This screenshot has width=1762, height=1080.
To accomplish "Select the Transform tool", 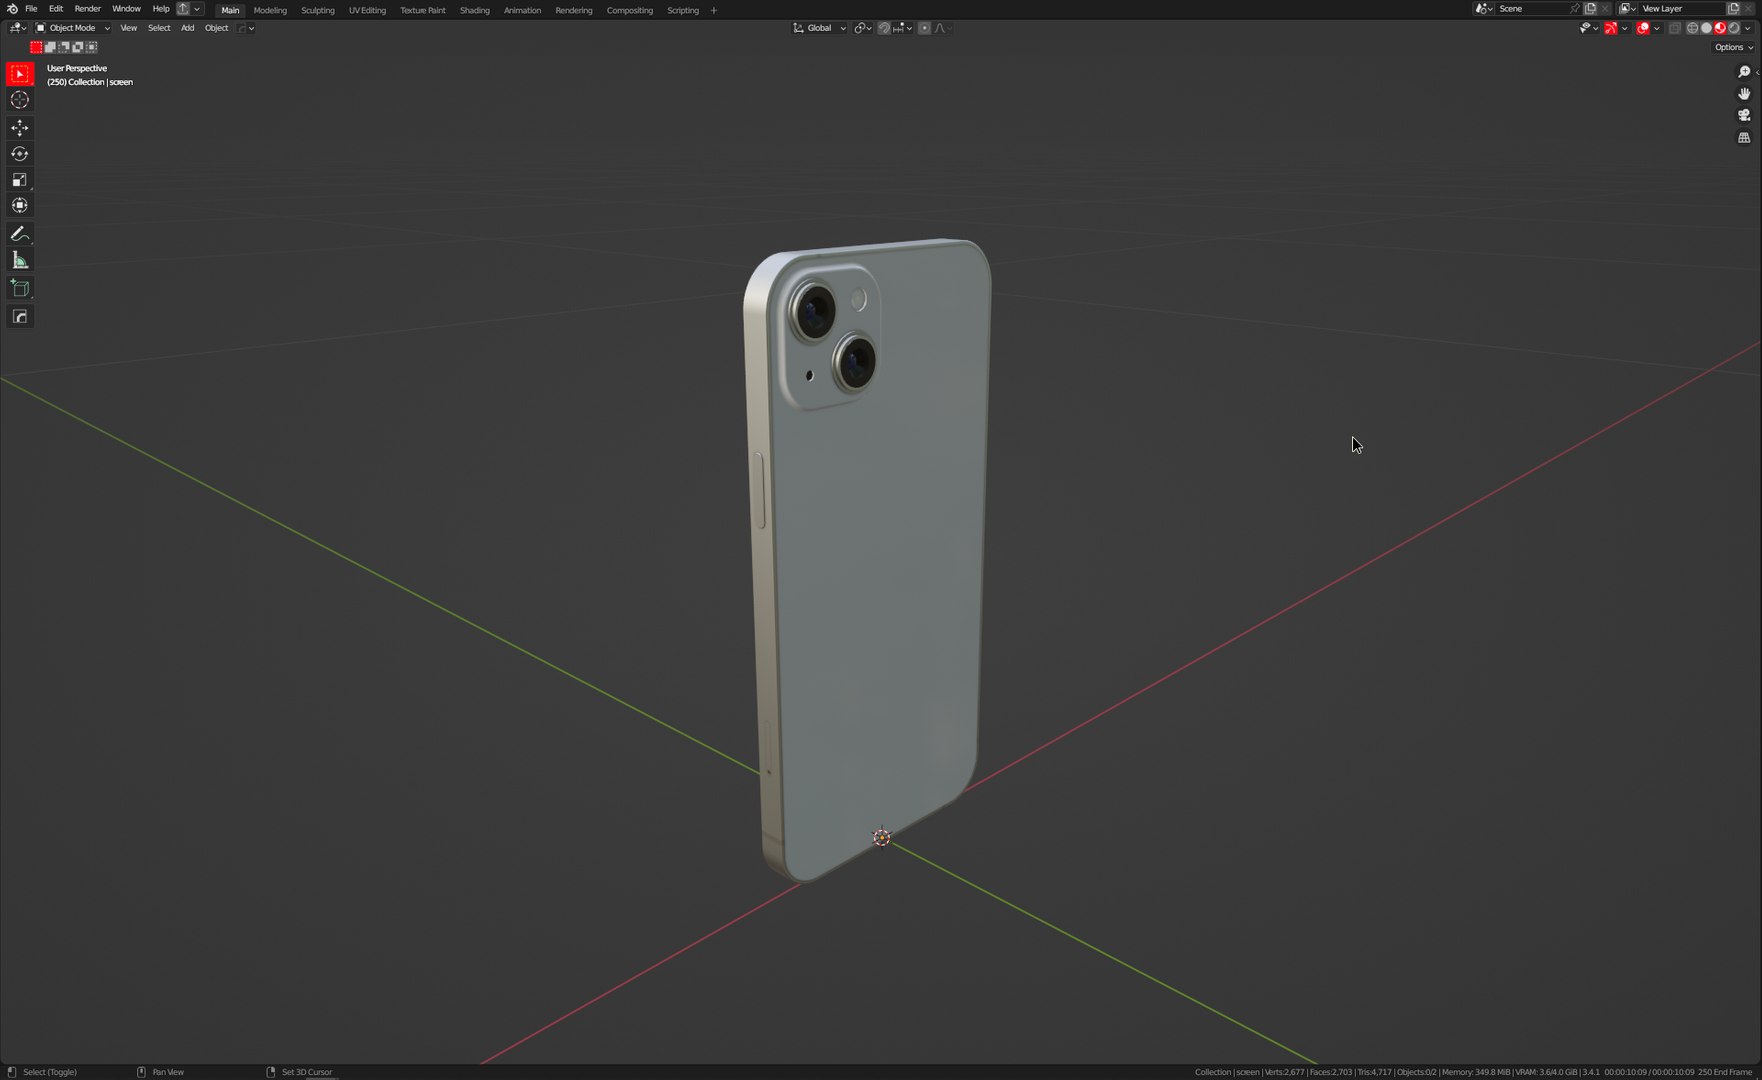I will tap(20, 206).
